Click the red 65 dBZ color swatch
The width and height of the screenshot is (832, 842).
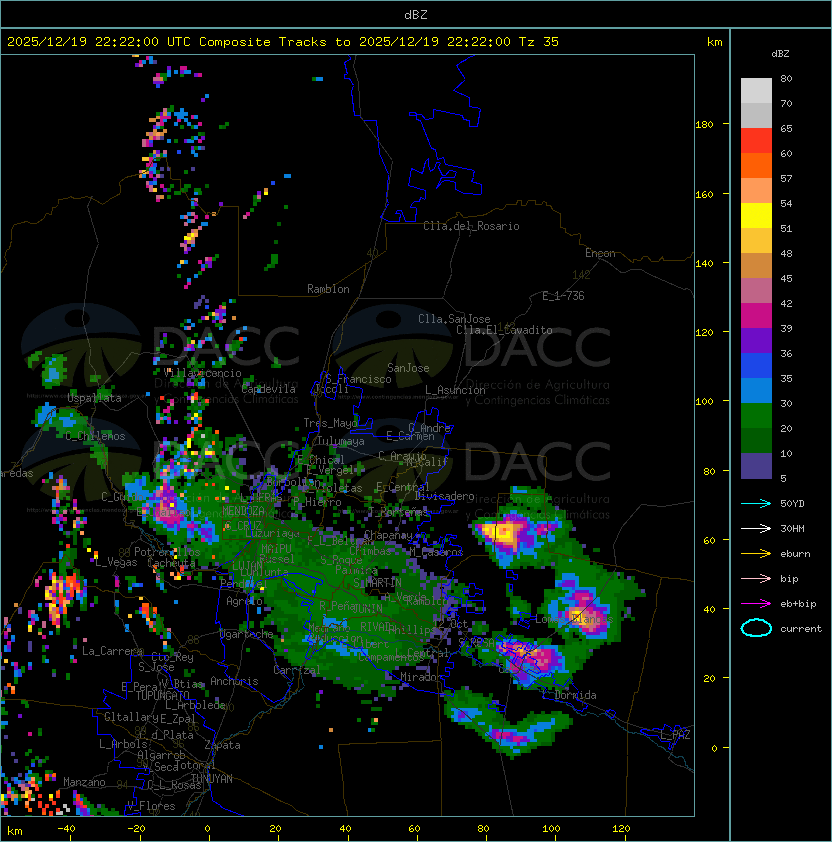756,141
